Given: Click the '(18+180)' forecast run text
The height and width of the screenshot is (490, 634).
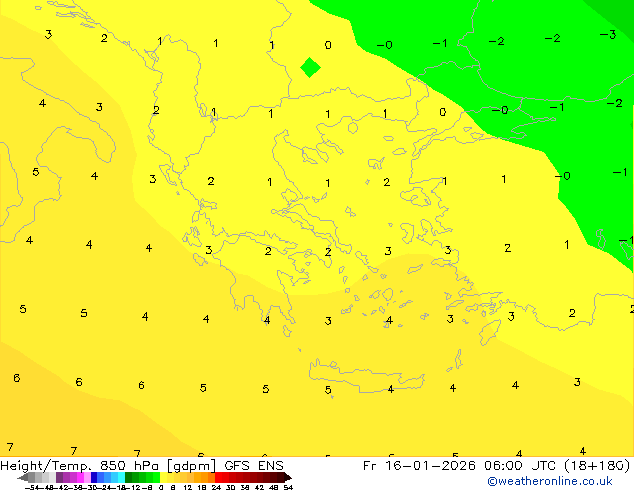Looking at the screenshot, I should pyautogui.click(x=597, y=466).
